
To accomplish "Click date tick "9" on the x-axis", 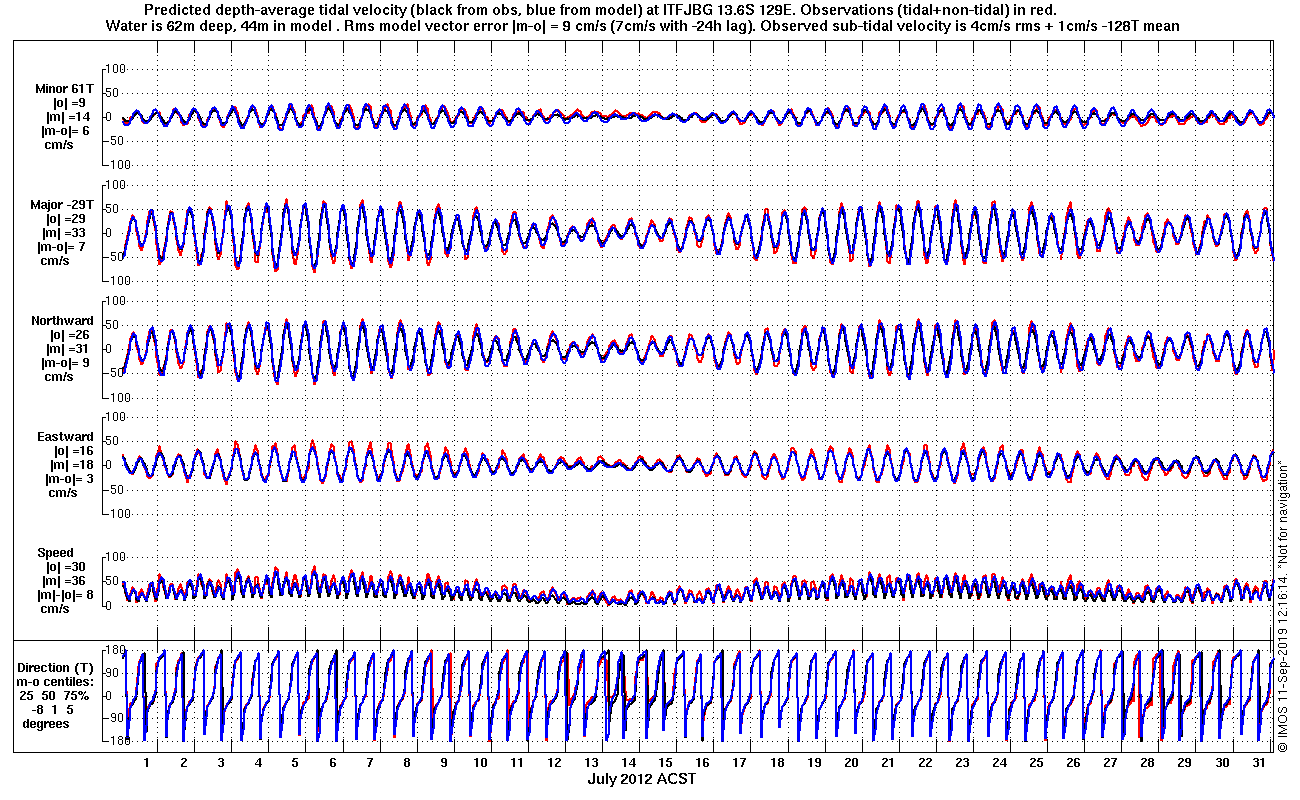I will [444, 763].
